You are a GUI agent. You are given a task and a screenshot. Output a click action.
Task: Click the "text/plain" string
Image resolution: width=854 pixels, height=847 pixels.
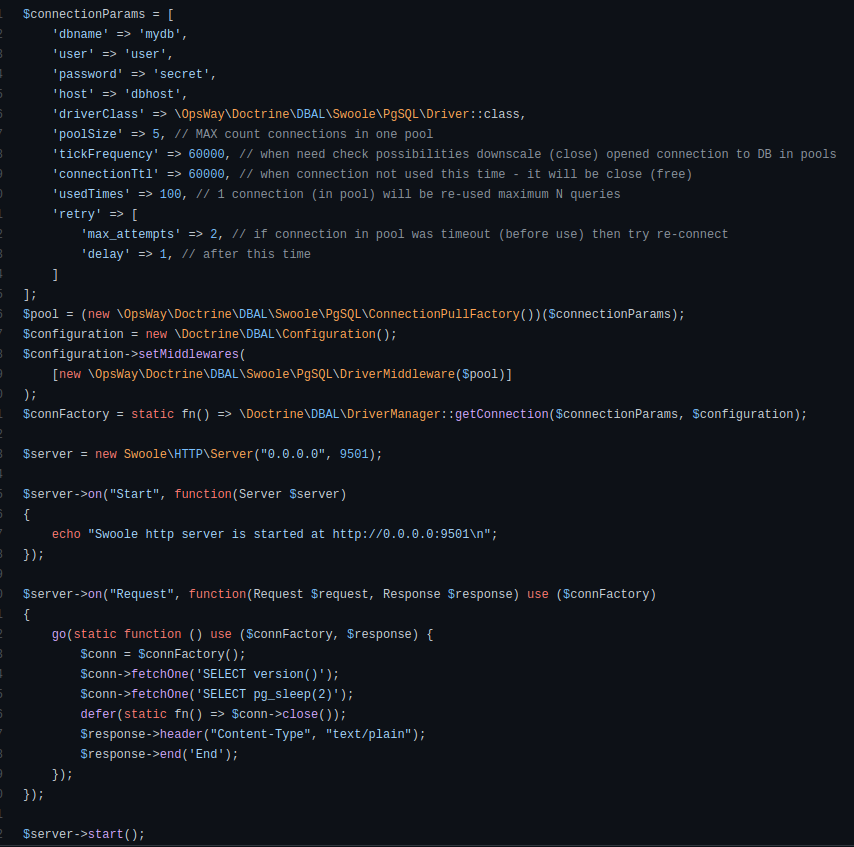(x=368, y=734)
